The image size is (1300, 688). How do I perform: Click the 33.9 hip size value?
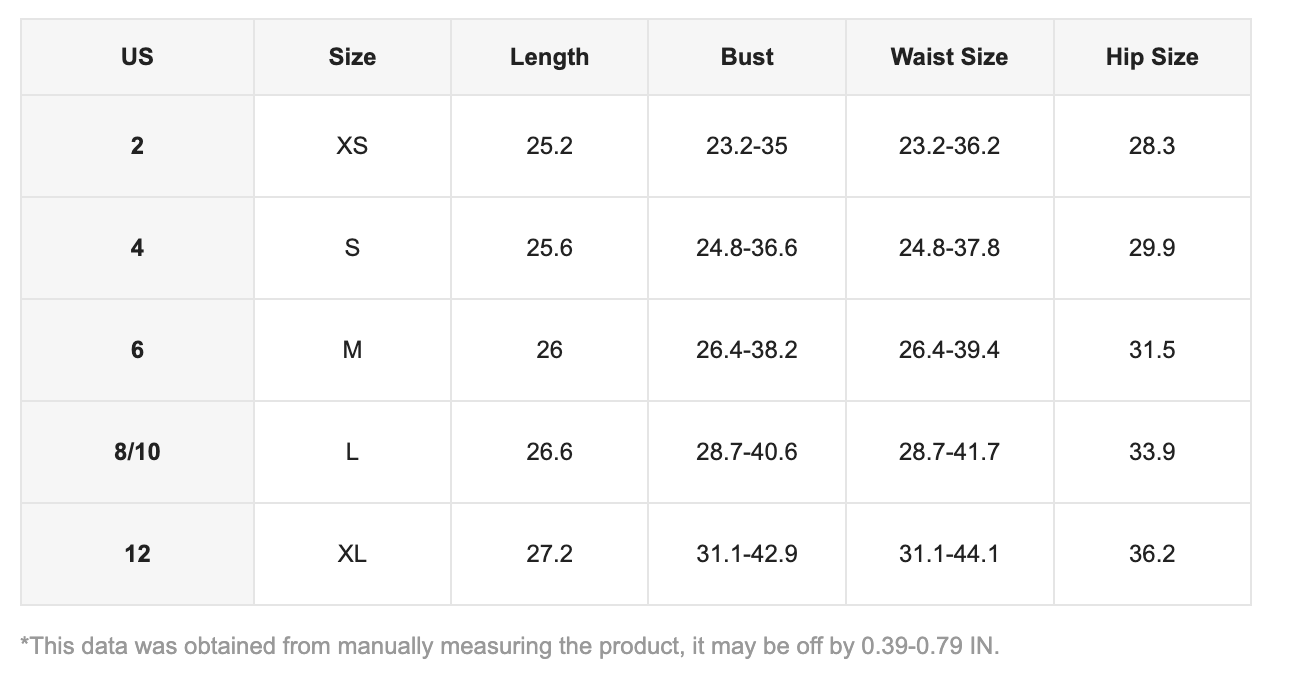1152,452
